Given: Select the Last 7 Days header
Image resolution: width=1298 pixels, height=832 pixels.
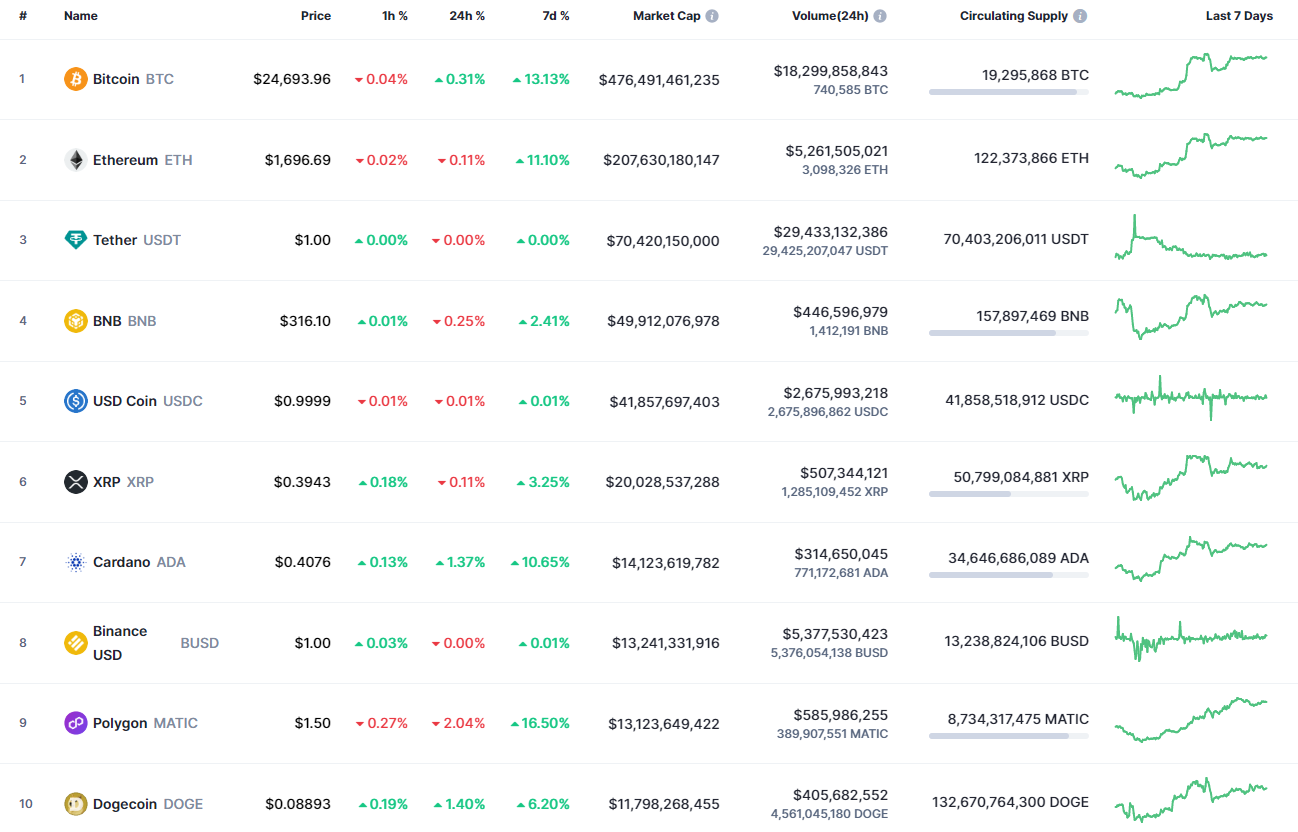Looking at the screenshot, I should (x=1239, y=15).
